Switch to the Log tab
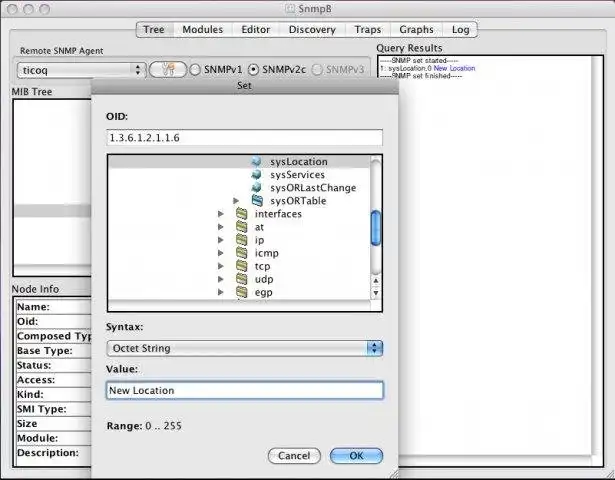Viewport: 615px width, 480px height. (460, 30)
